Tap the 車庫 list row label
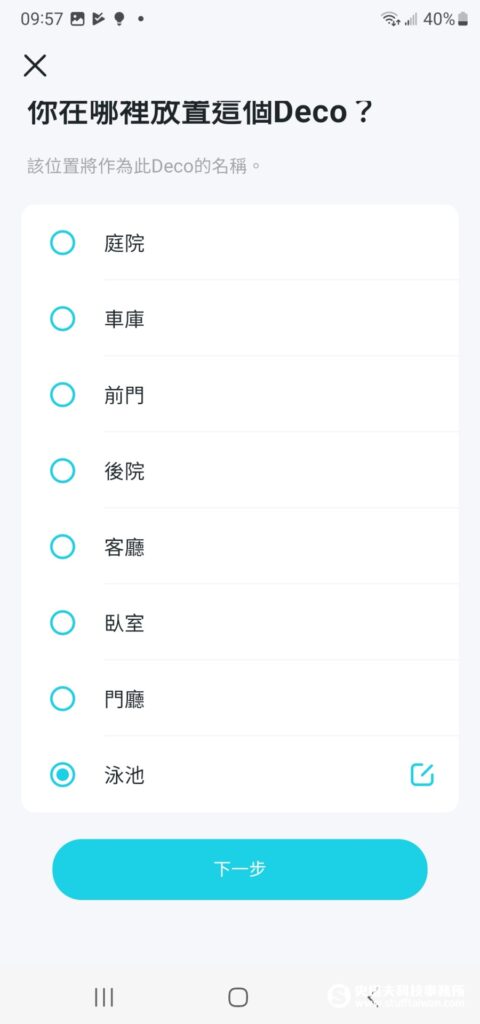The image size is (480, 1024). [x=124, y=319]
